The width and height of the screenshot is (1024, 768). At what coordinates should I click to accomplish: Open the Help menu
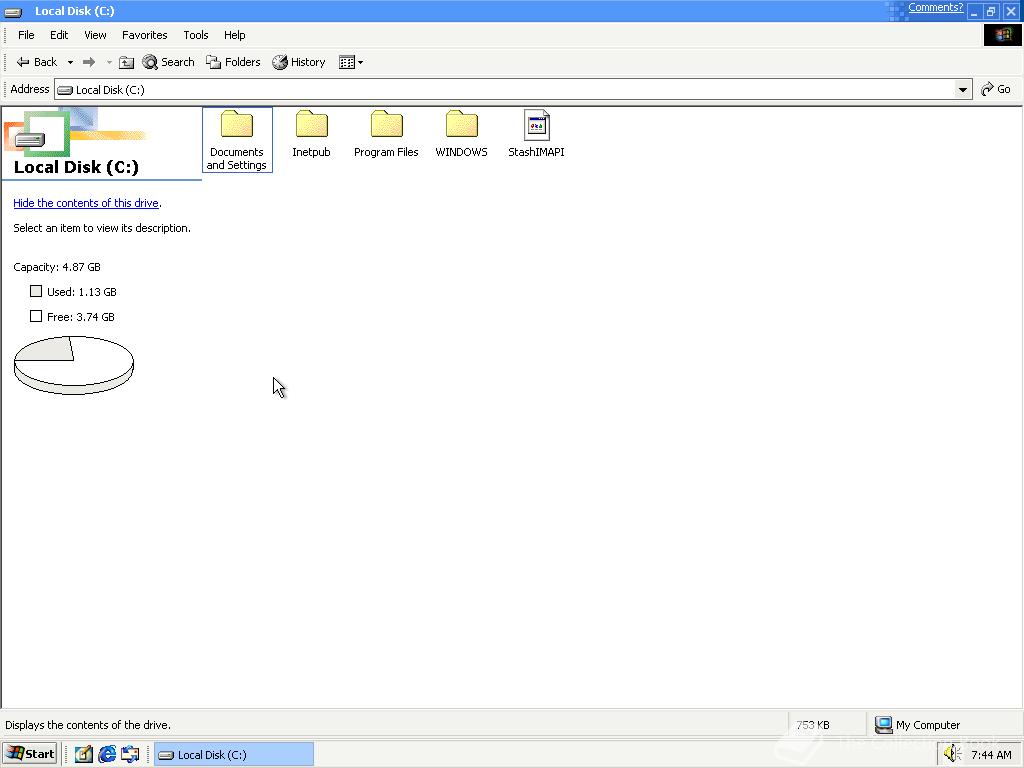[234, 35]
